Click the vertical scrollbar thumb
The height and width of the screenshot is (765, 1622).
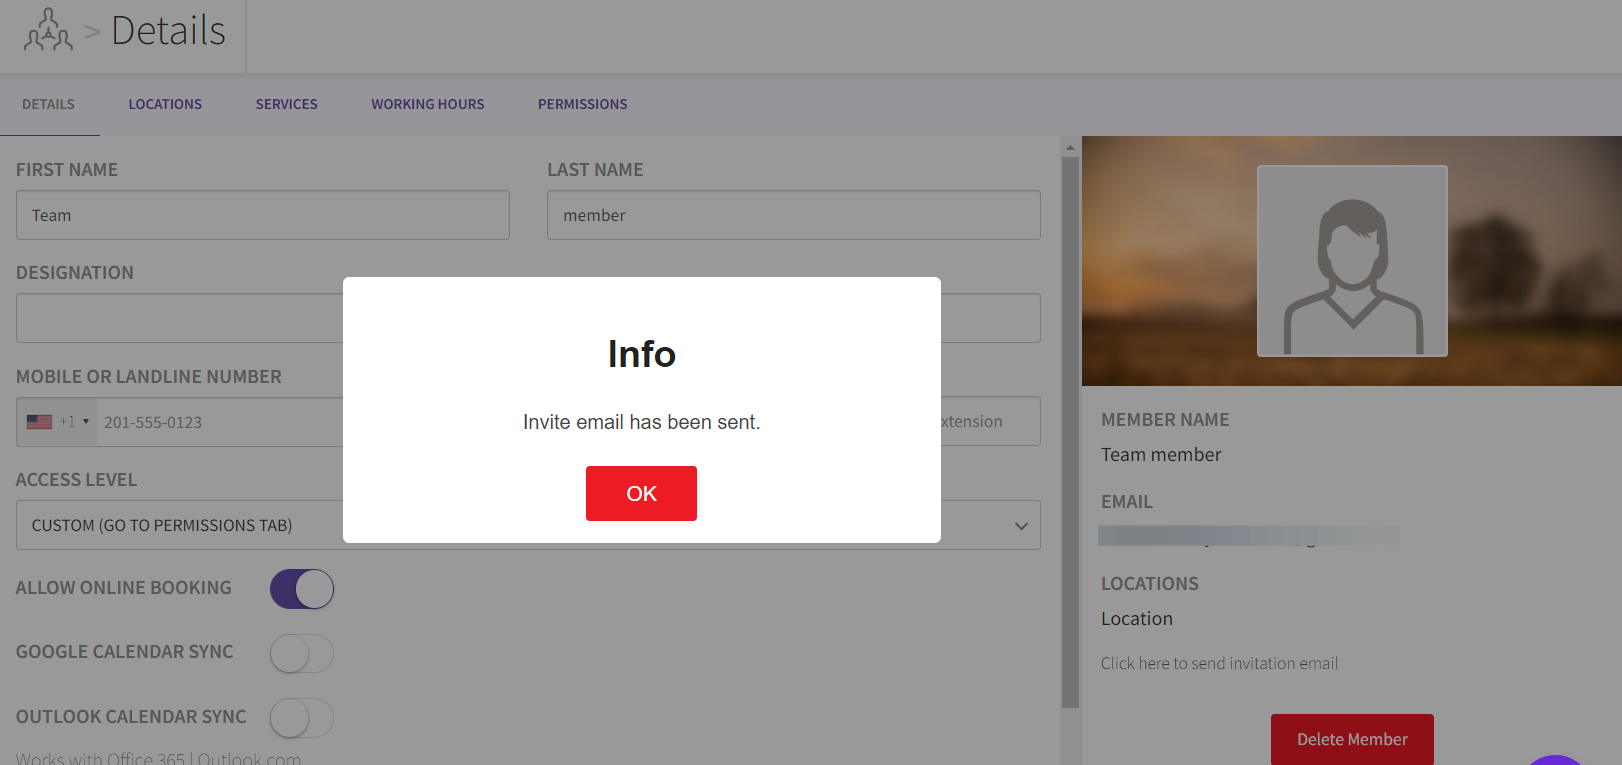point(1070,430)
